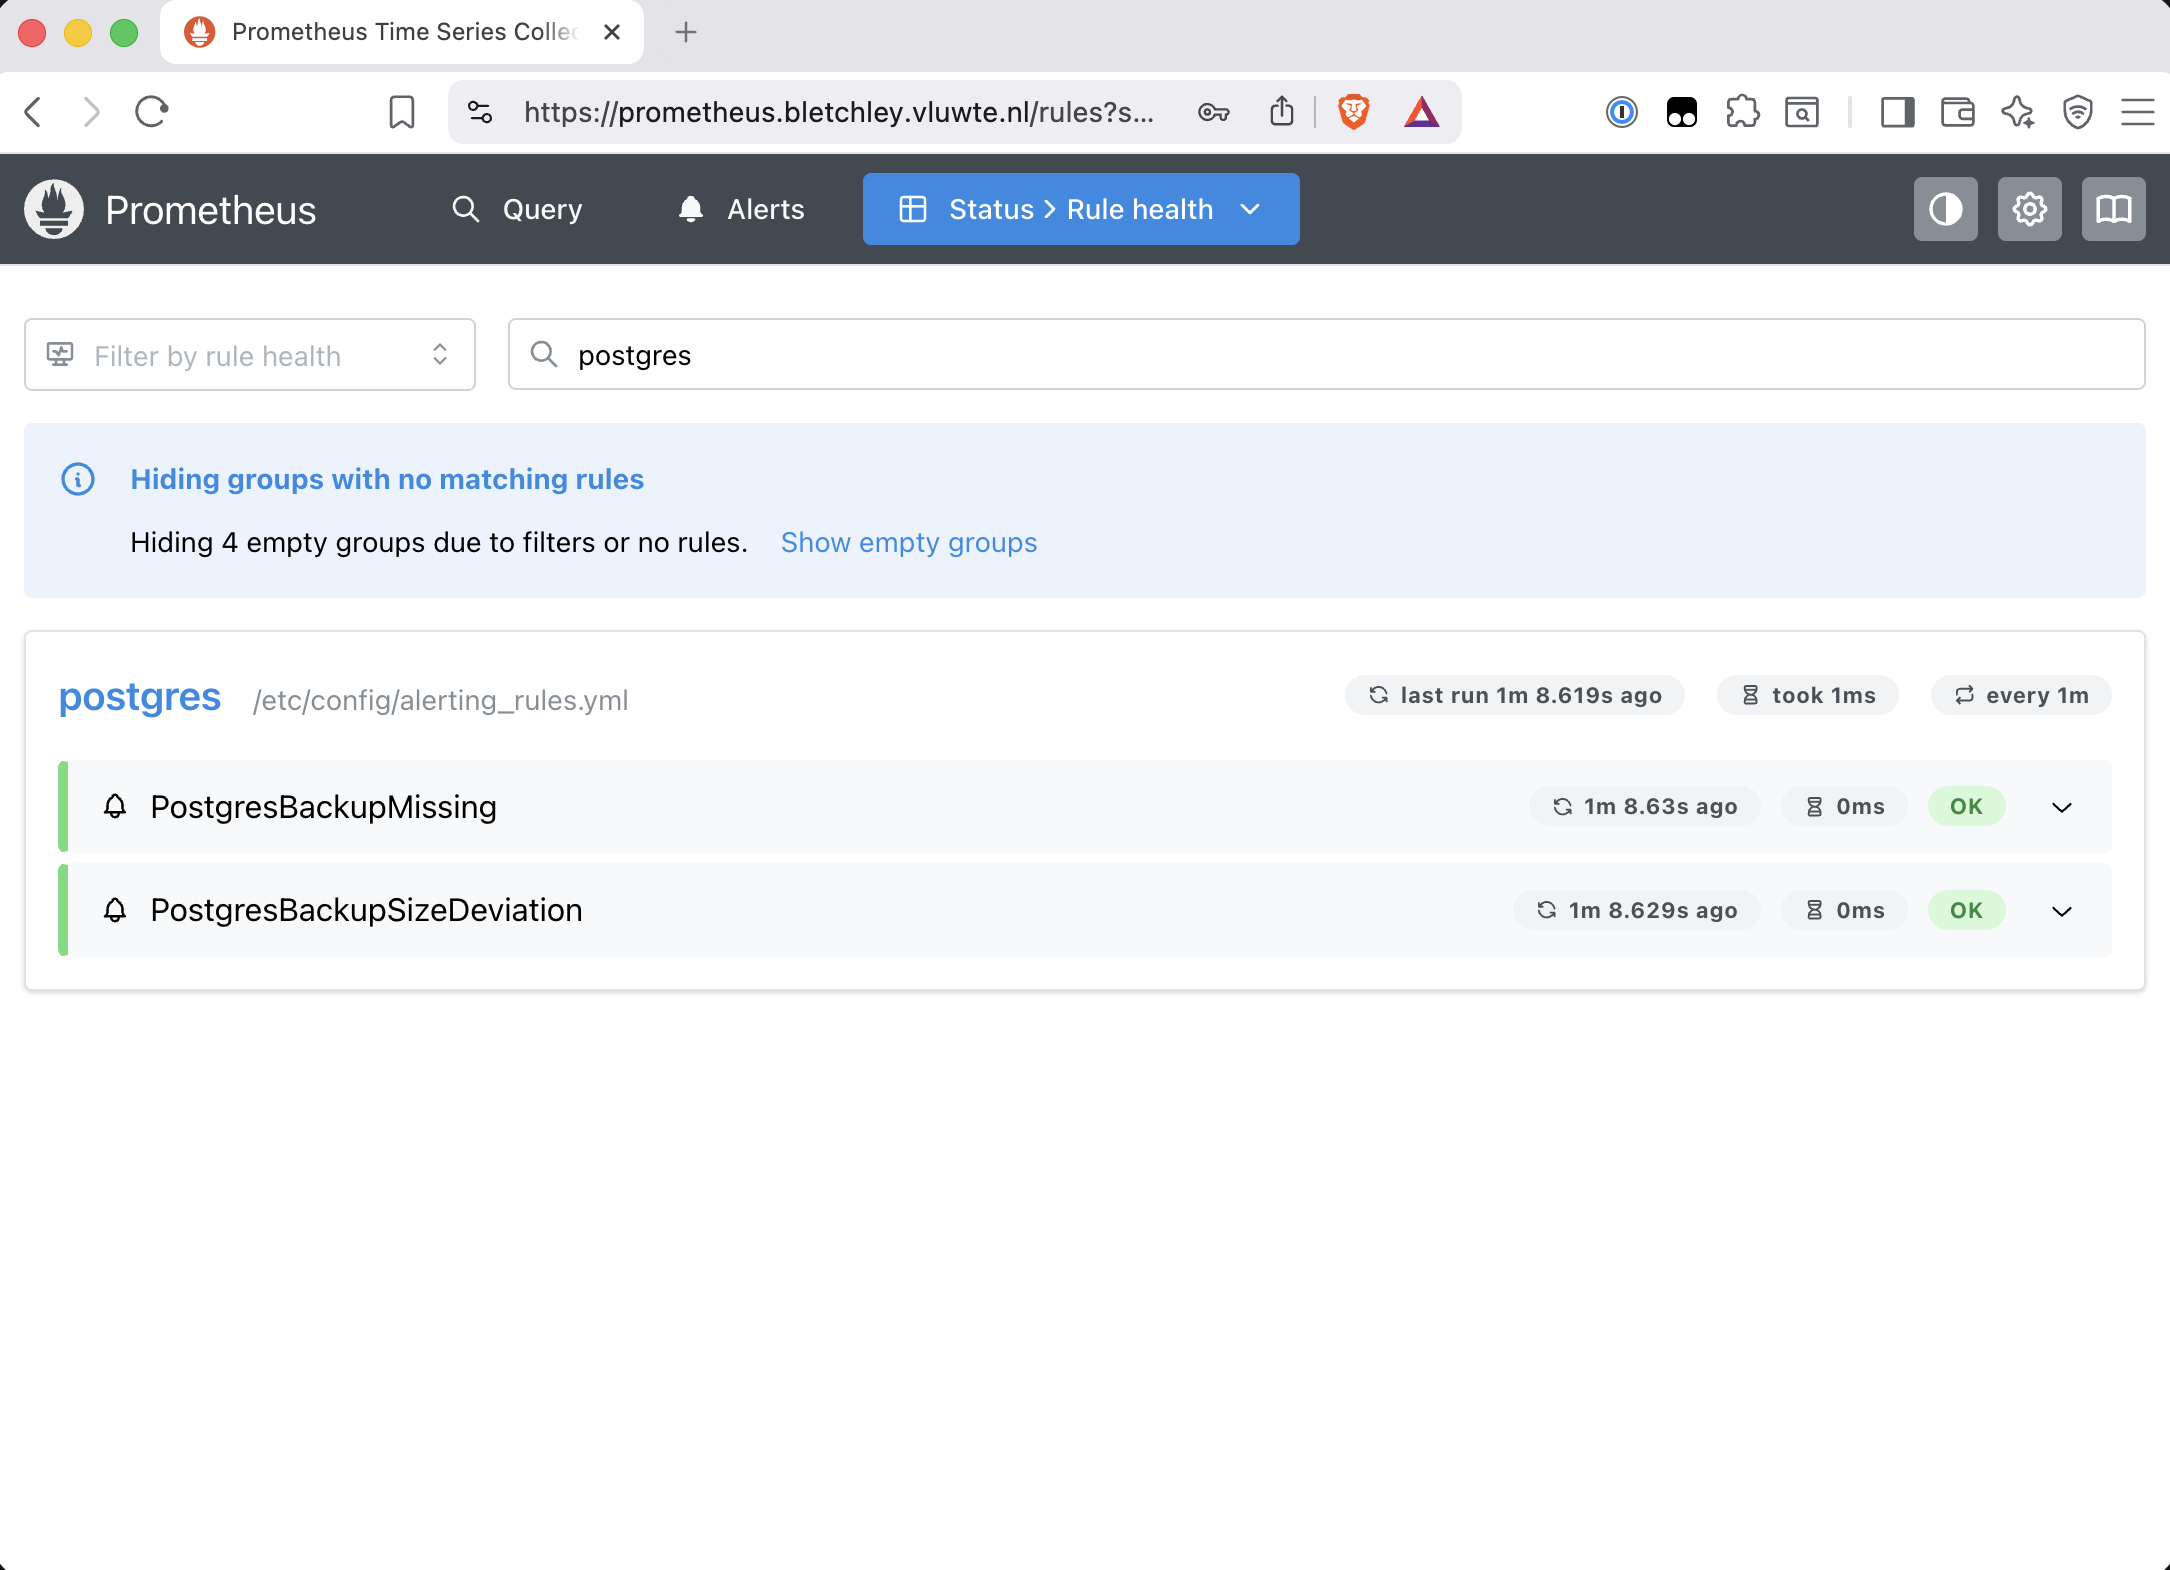Viewport: 2170px width, 1570px height.
Task: Open the settings gear menu
Action: [2029, 209]
